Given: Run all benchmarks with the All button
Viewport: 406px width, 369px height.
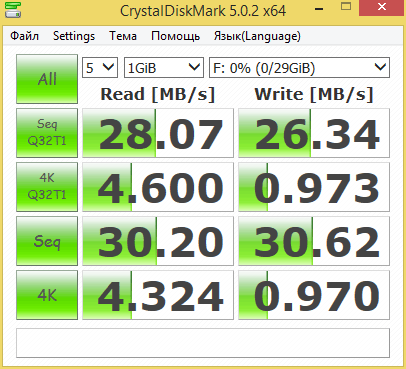Looking at the screenshot, I should tap(47, 79).
